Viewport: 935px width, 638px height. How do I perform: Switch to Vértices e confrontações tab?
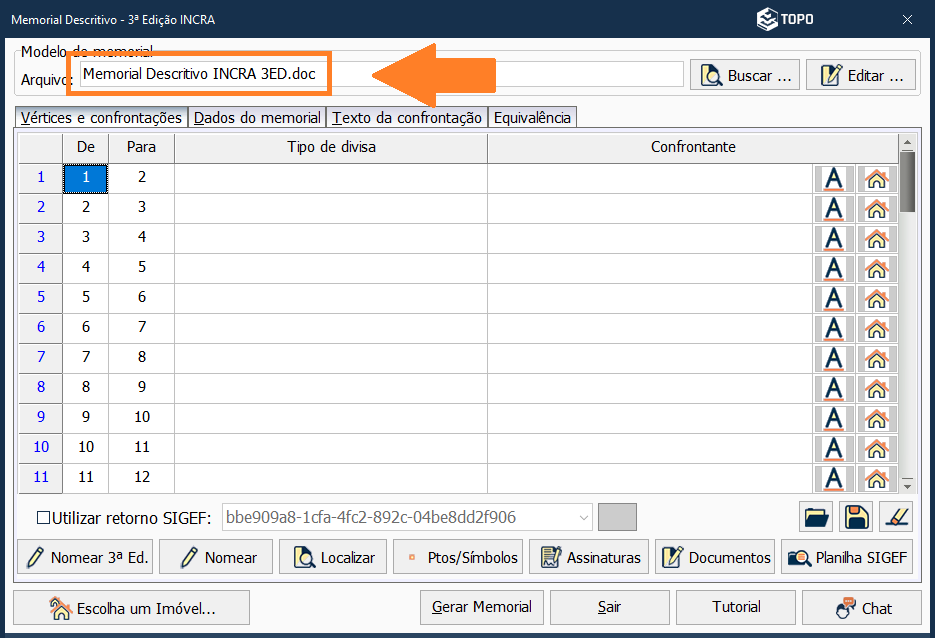[101, 117]
